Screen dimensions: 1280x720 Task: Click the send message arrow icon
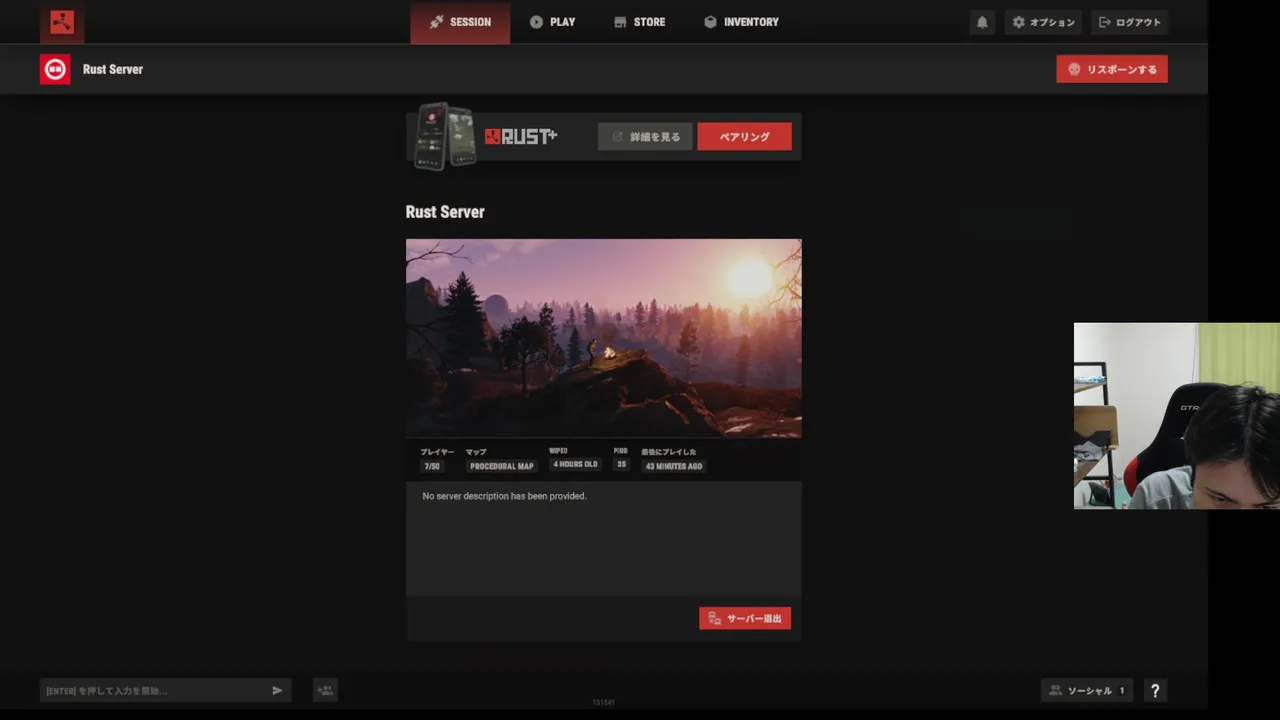click(278, 690)
